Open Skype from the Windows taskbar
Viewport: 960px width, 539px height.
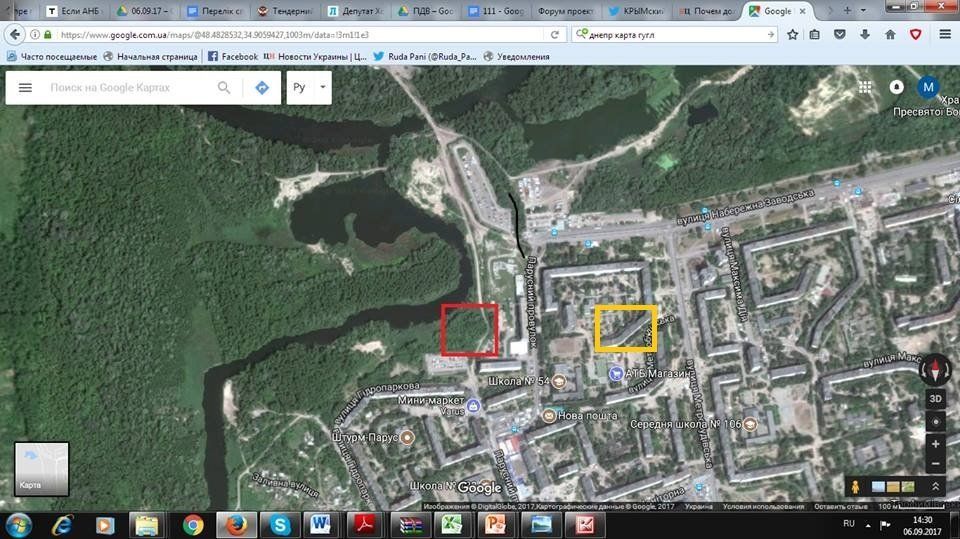[x=280, y=524]
